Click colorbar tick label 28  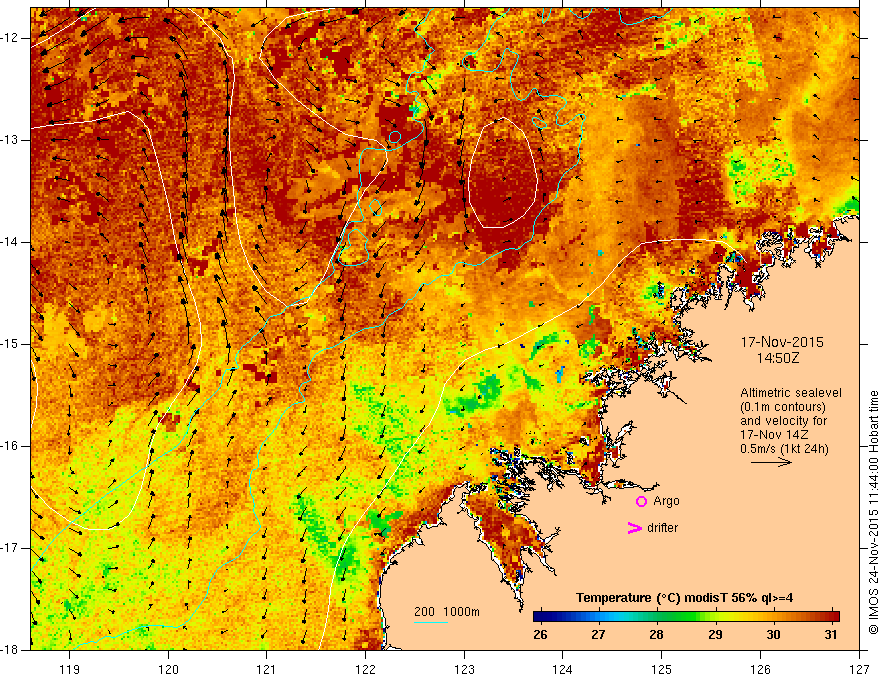click(657, 635)
